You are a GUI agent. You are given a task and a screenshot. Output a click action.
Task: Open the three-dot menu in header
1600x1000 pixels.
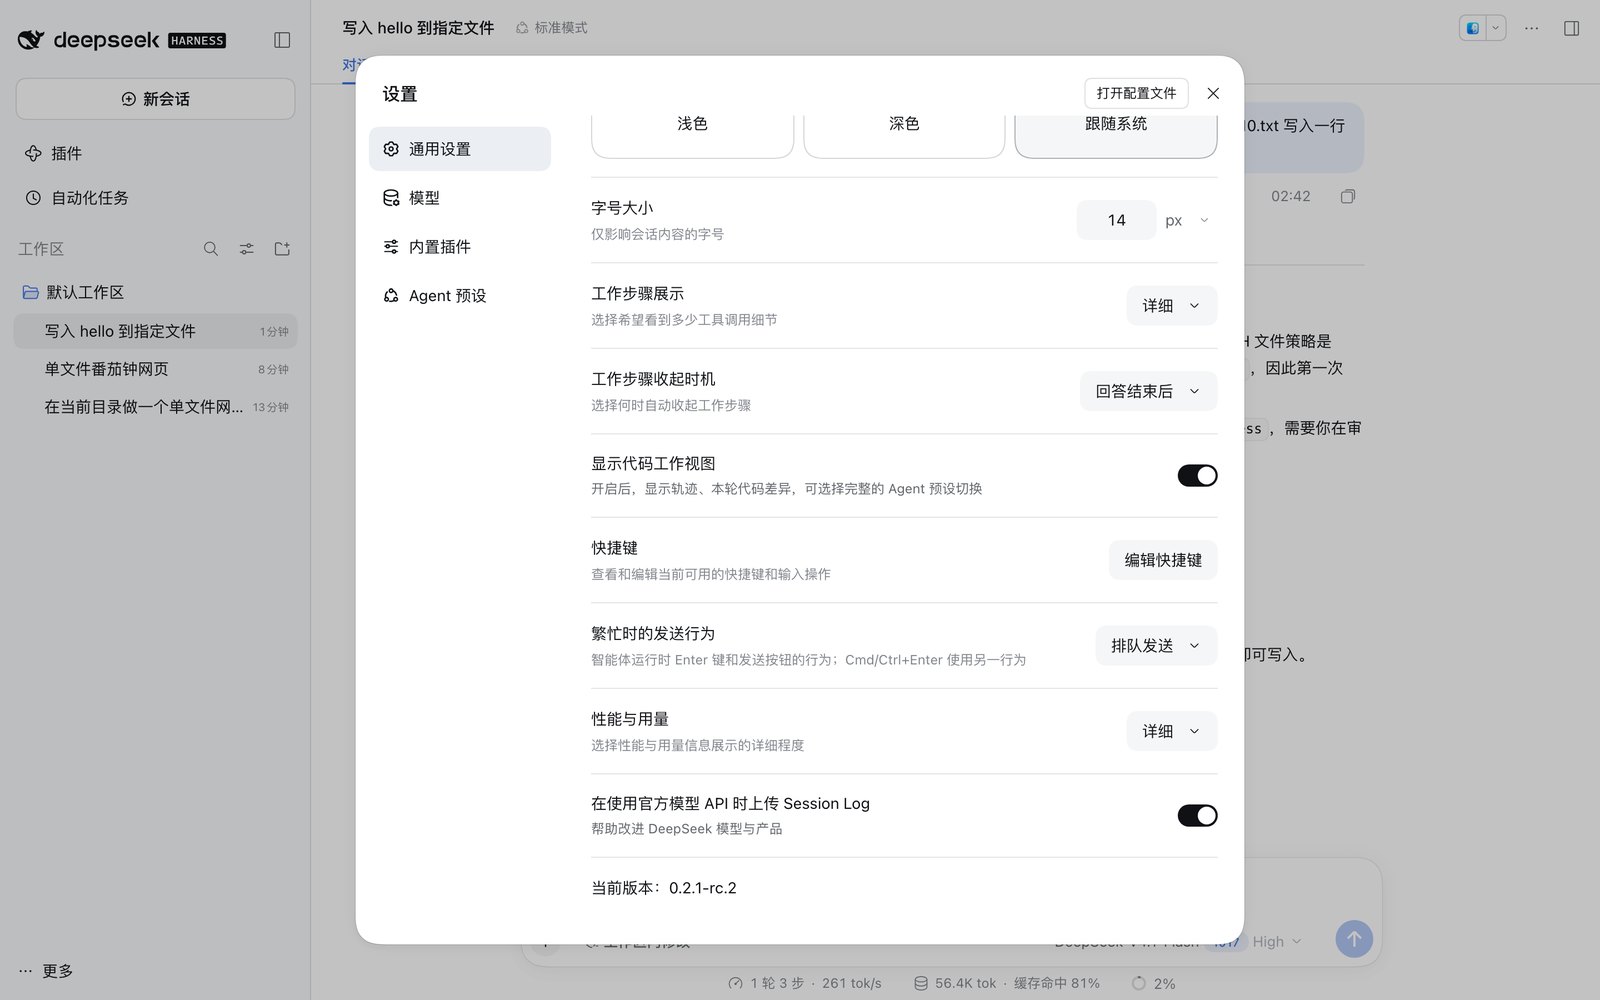tap(1531, 28)
